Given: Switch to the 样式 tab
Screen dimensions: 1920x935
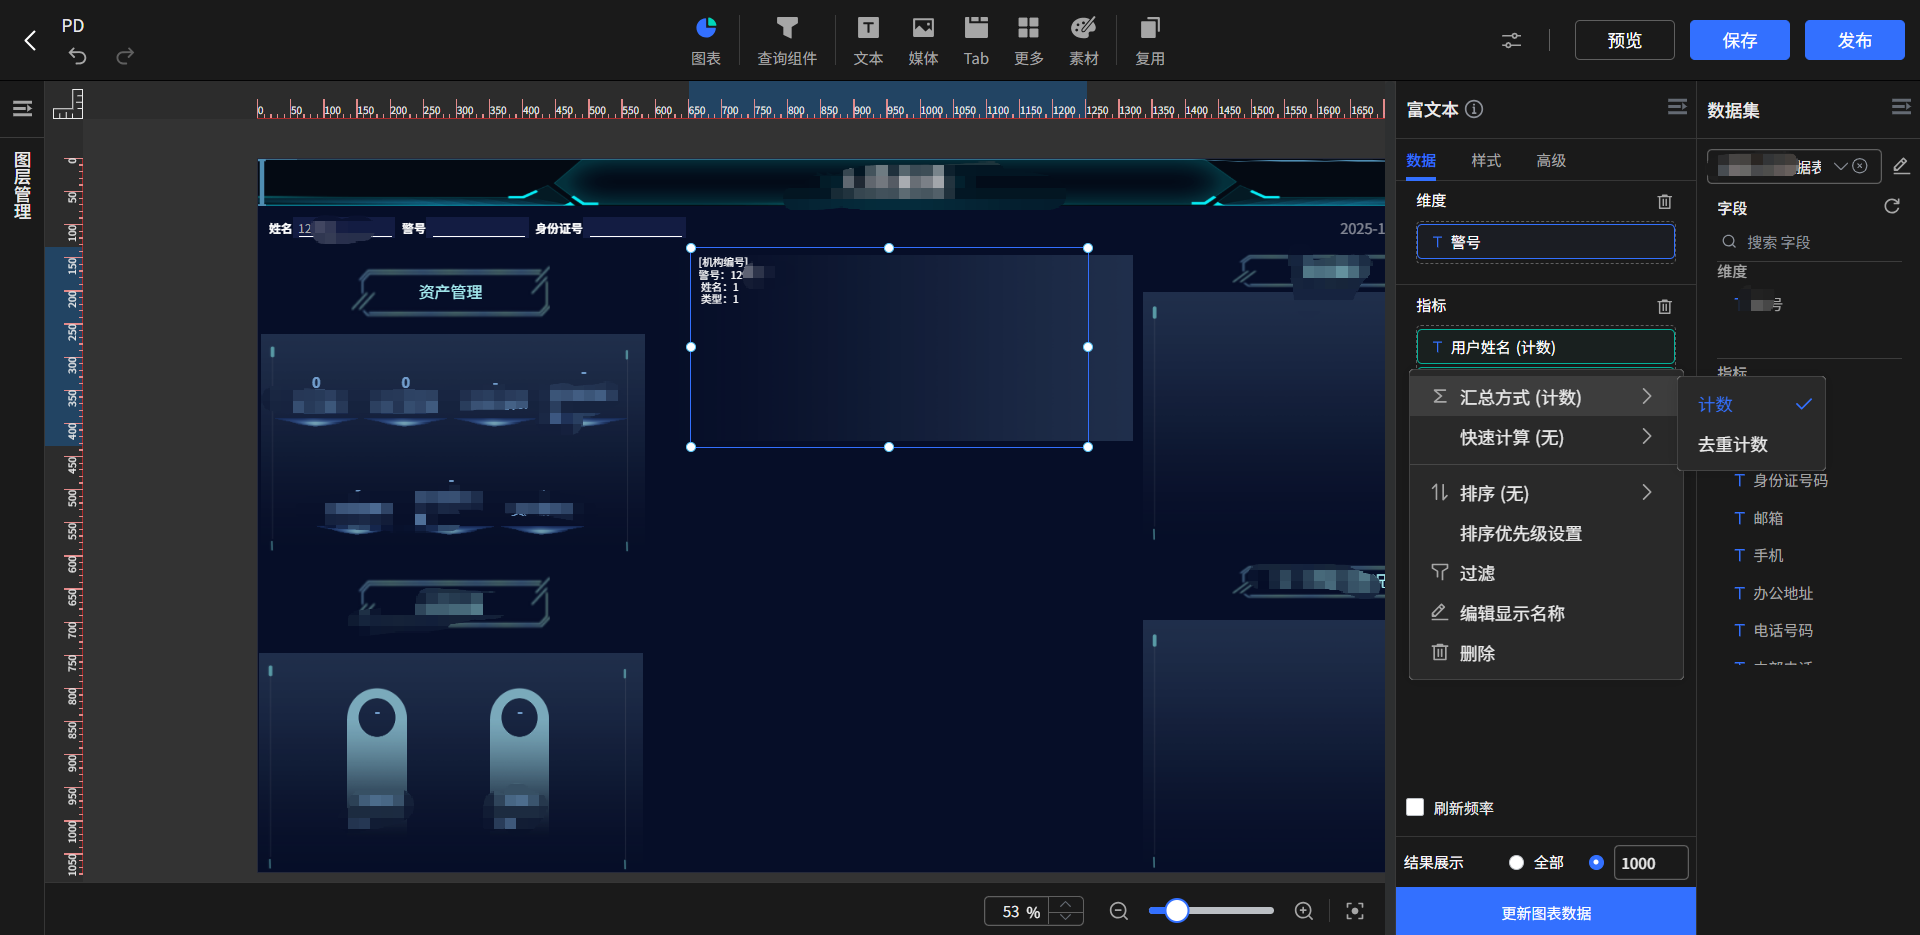Looking at the screenshot, I should click(1486, 161).
